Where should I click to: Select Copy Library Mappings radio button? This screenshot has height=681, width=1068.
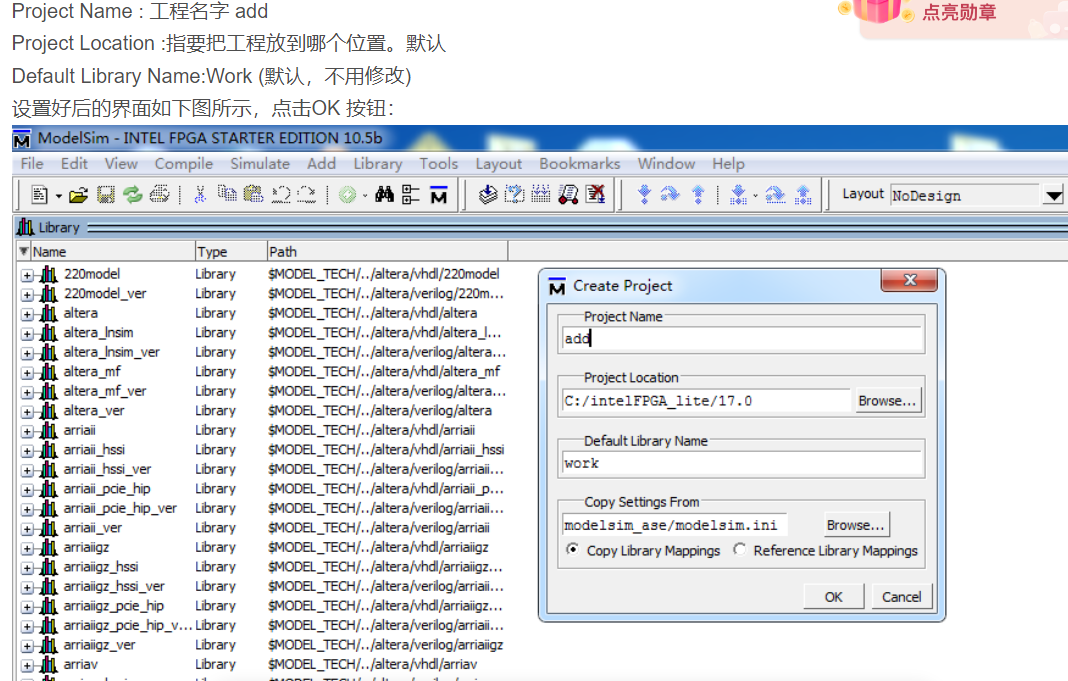point(573,549)
